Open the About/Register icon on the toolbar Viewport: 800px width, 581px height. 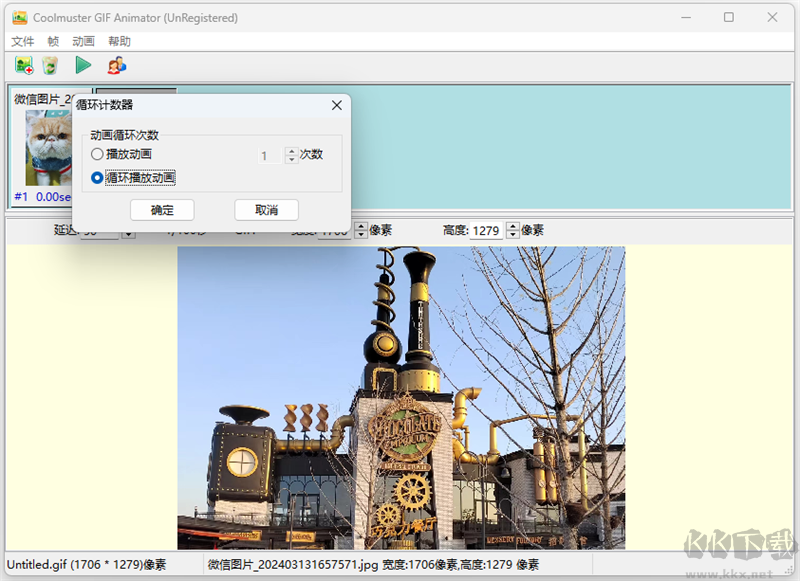117,65
